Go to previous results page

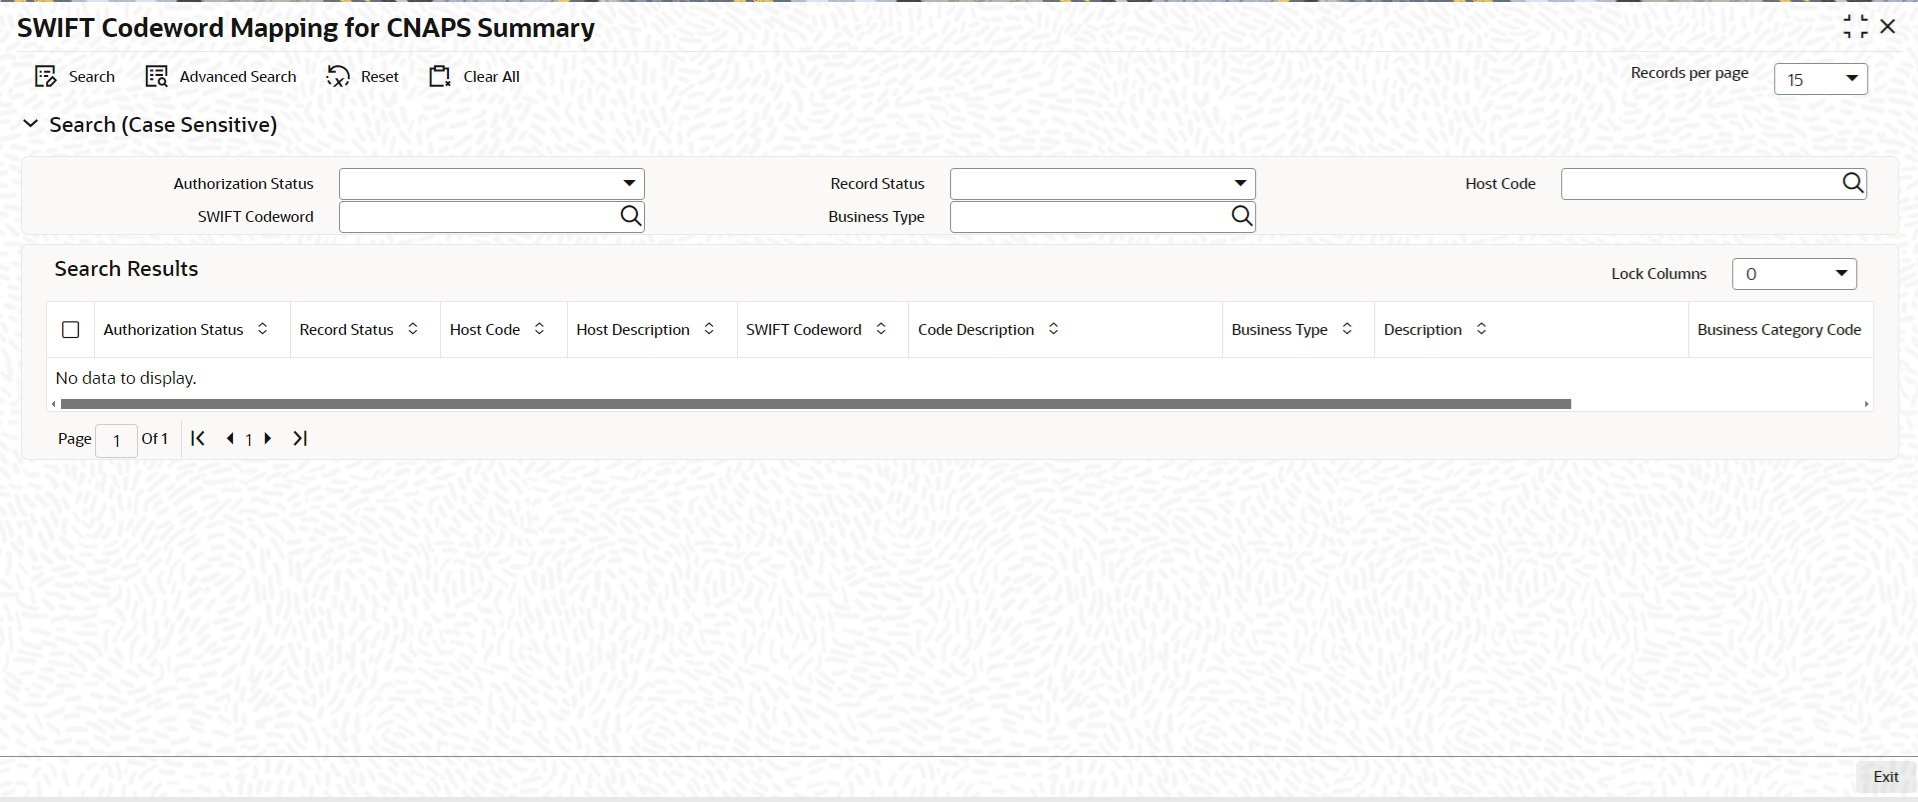pos(231,438)
